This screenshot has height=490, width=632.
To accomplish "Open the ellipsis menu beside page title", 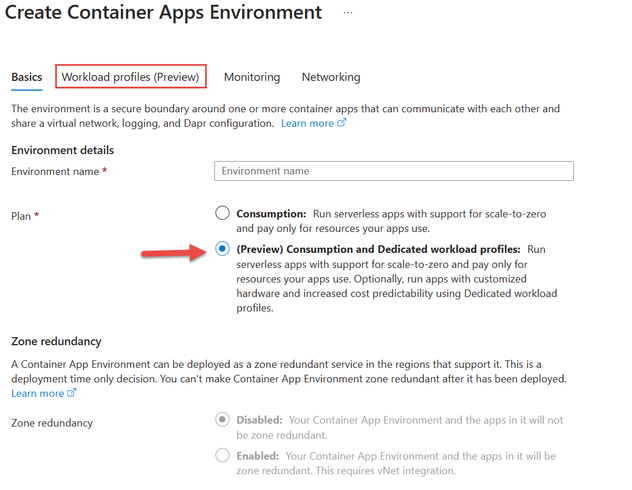I will tap(348, 13).
